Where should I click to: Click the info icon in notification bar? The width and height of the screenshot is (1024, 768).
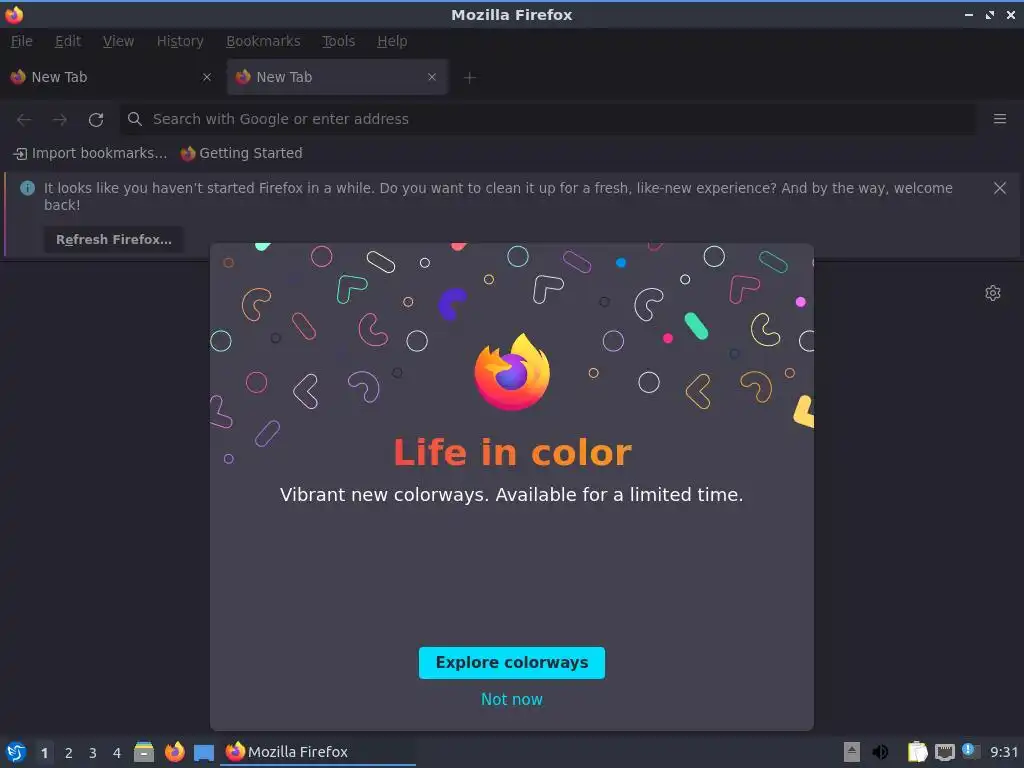pos(27,188)
